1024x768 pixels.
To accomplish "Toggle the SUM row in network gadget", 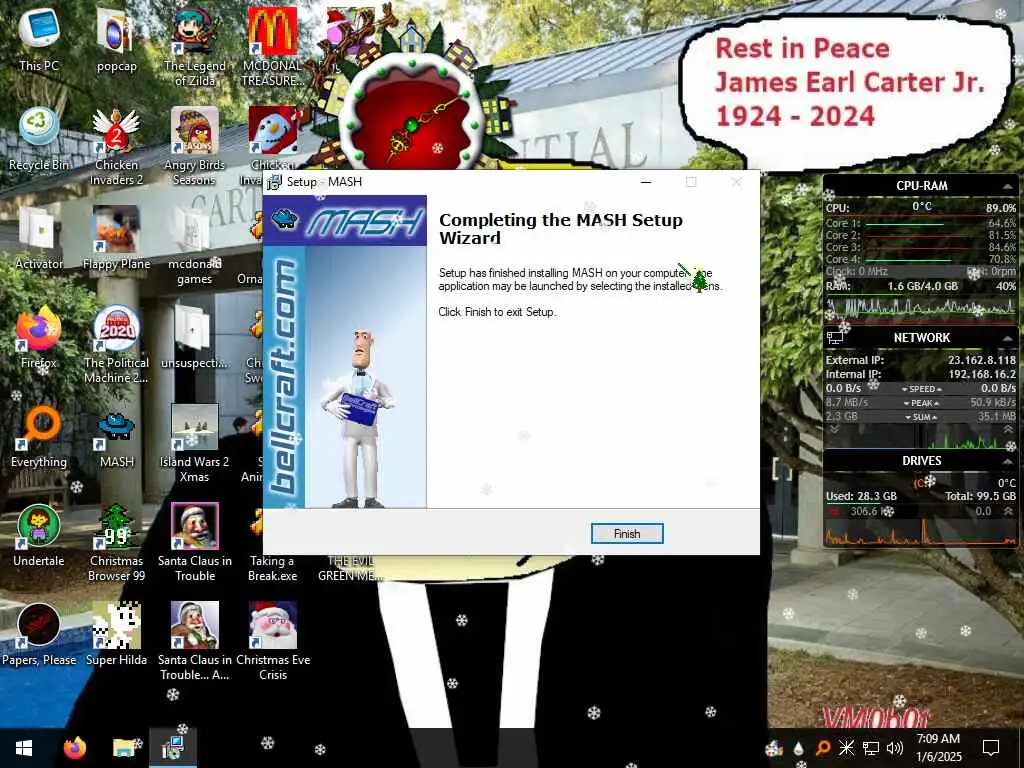I will click(x=921, y=417).
